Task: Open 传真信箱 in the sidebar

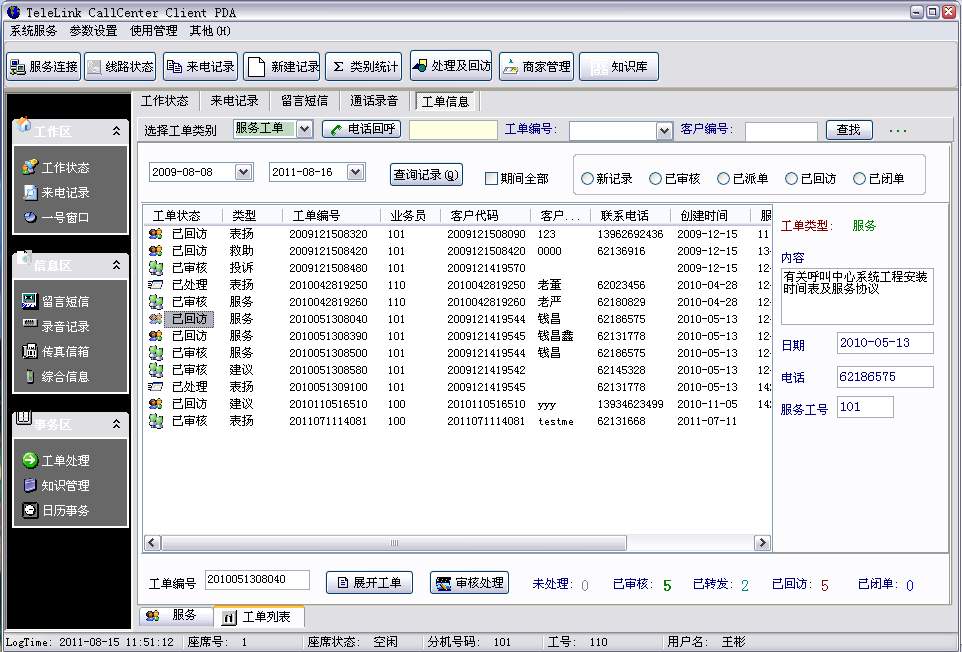Action: 56,351
